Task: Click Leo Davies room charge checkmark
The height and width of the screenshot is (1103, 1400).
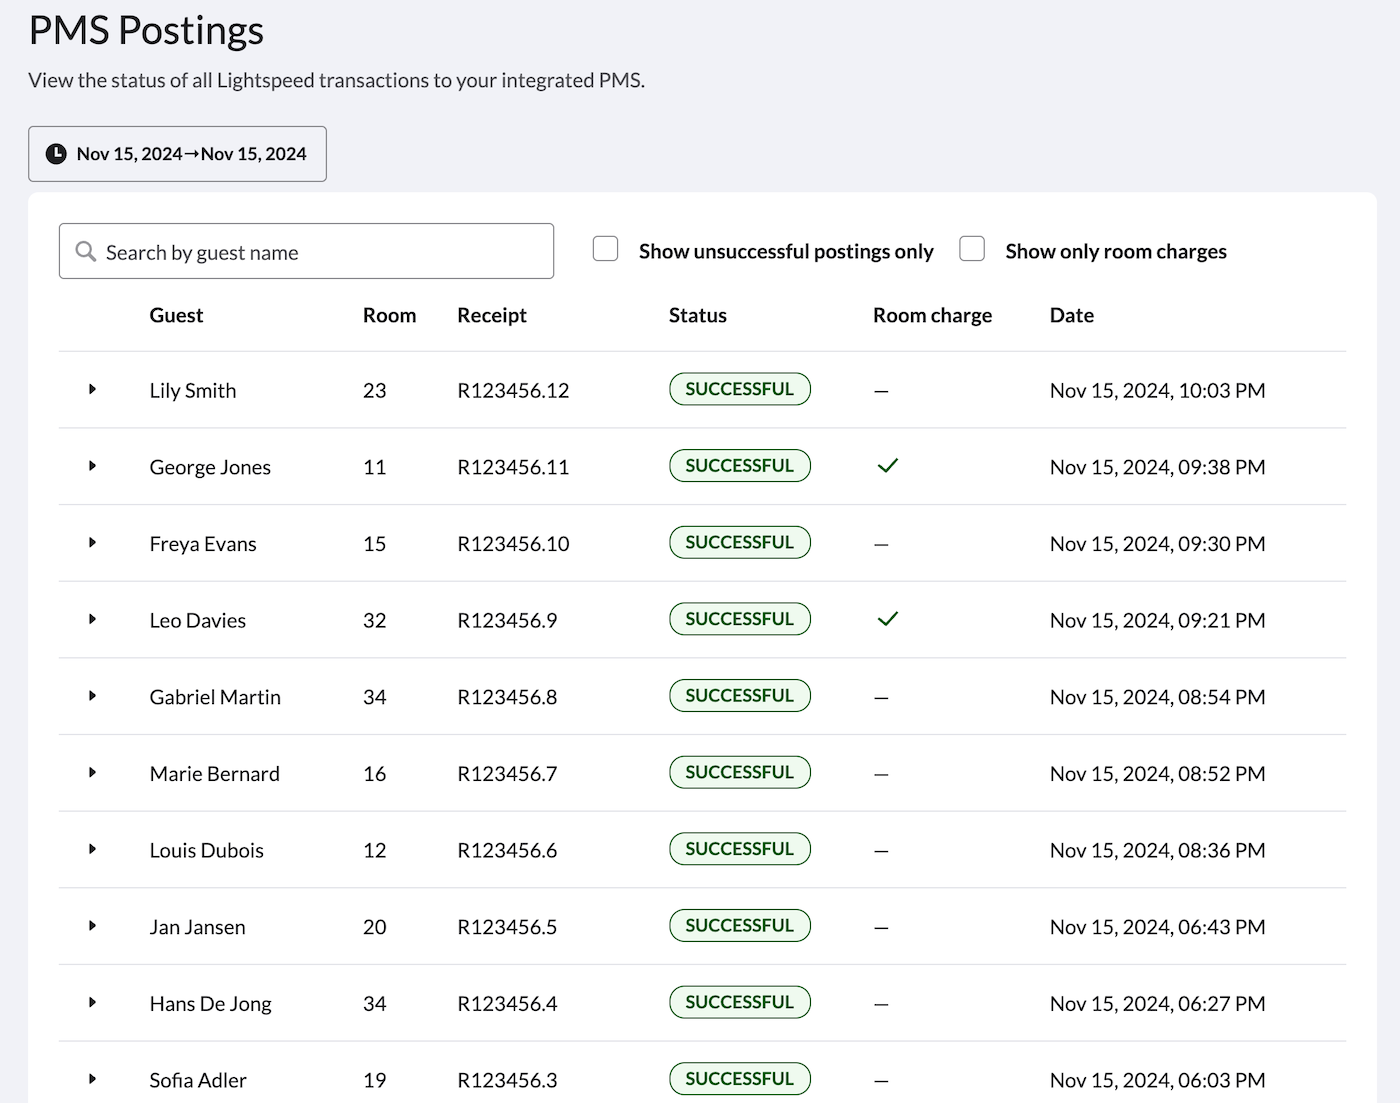Action: coord(887,619)
